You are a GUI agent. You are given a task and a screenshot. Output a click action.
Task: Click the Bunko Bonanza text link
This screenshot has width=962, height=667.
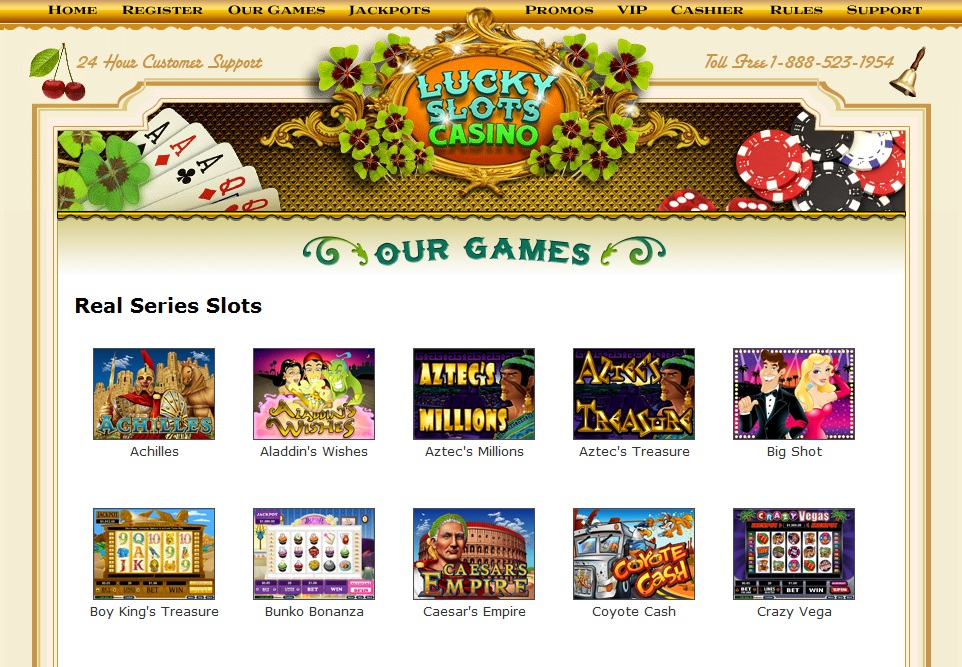tap(314, 612)
